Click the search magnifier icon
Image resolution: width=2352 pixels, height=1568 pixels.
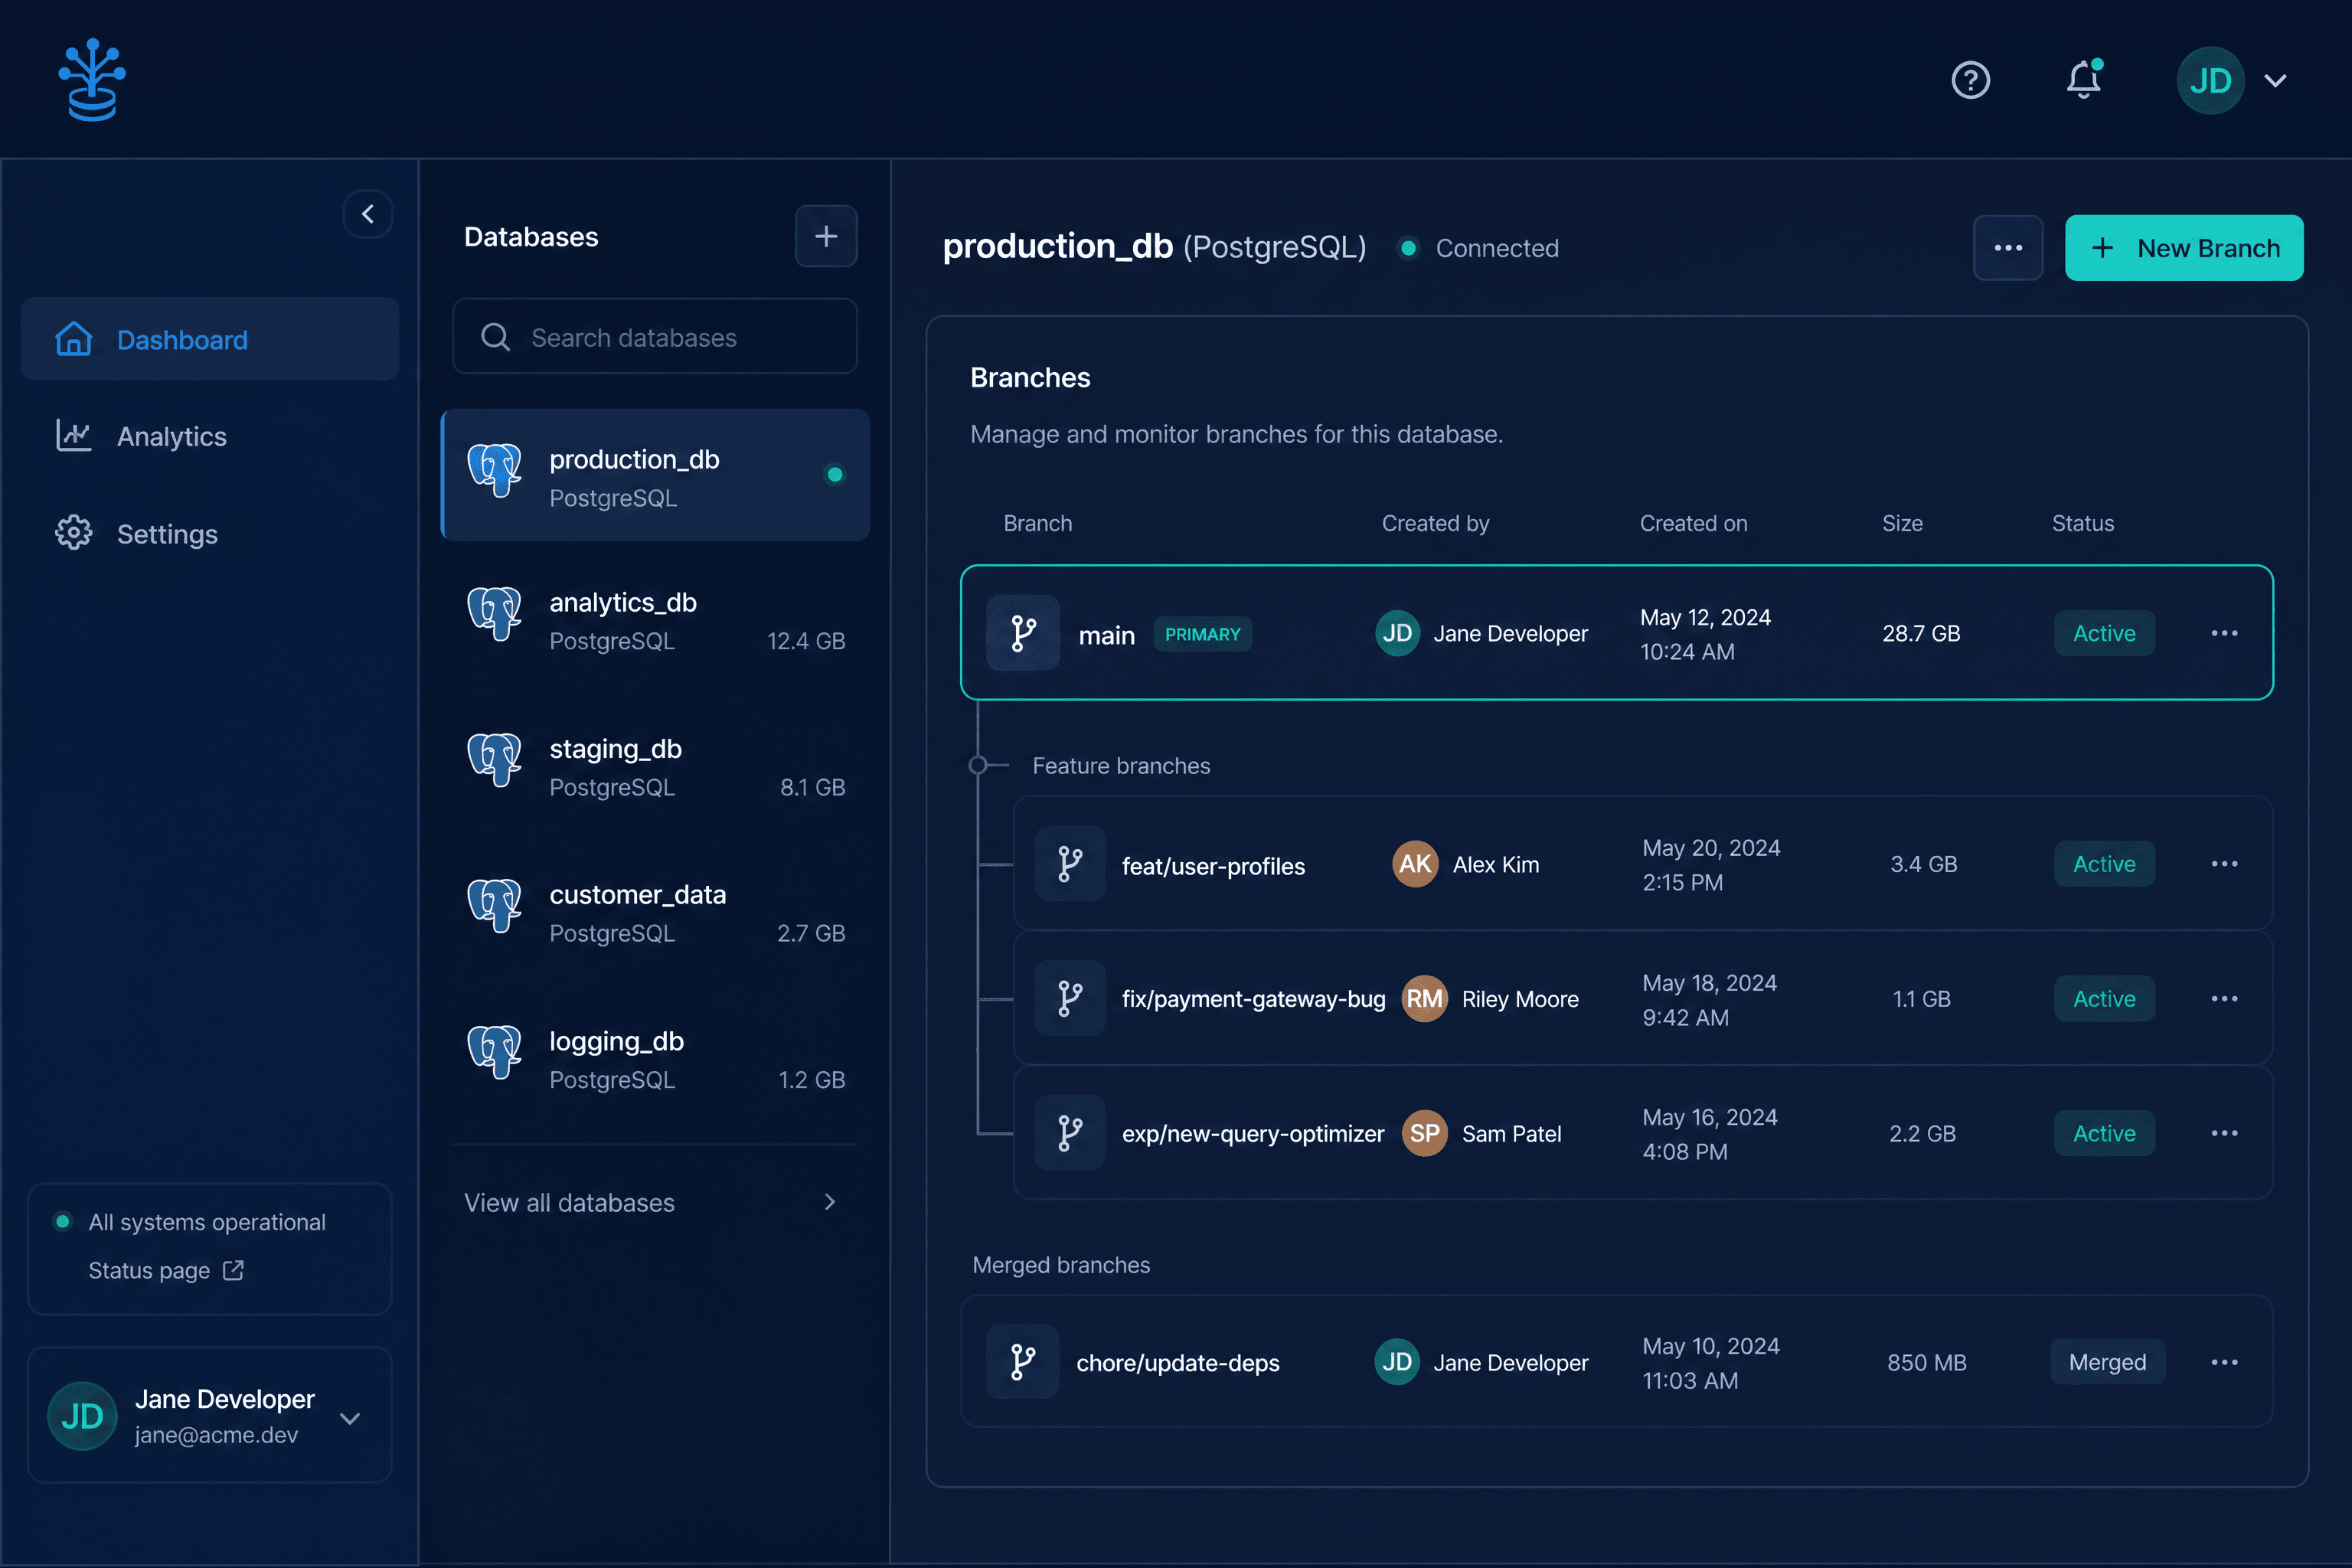pos(495,337)
